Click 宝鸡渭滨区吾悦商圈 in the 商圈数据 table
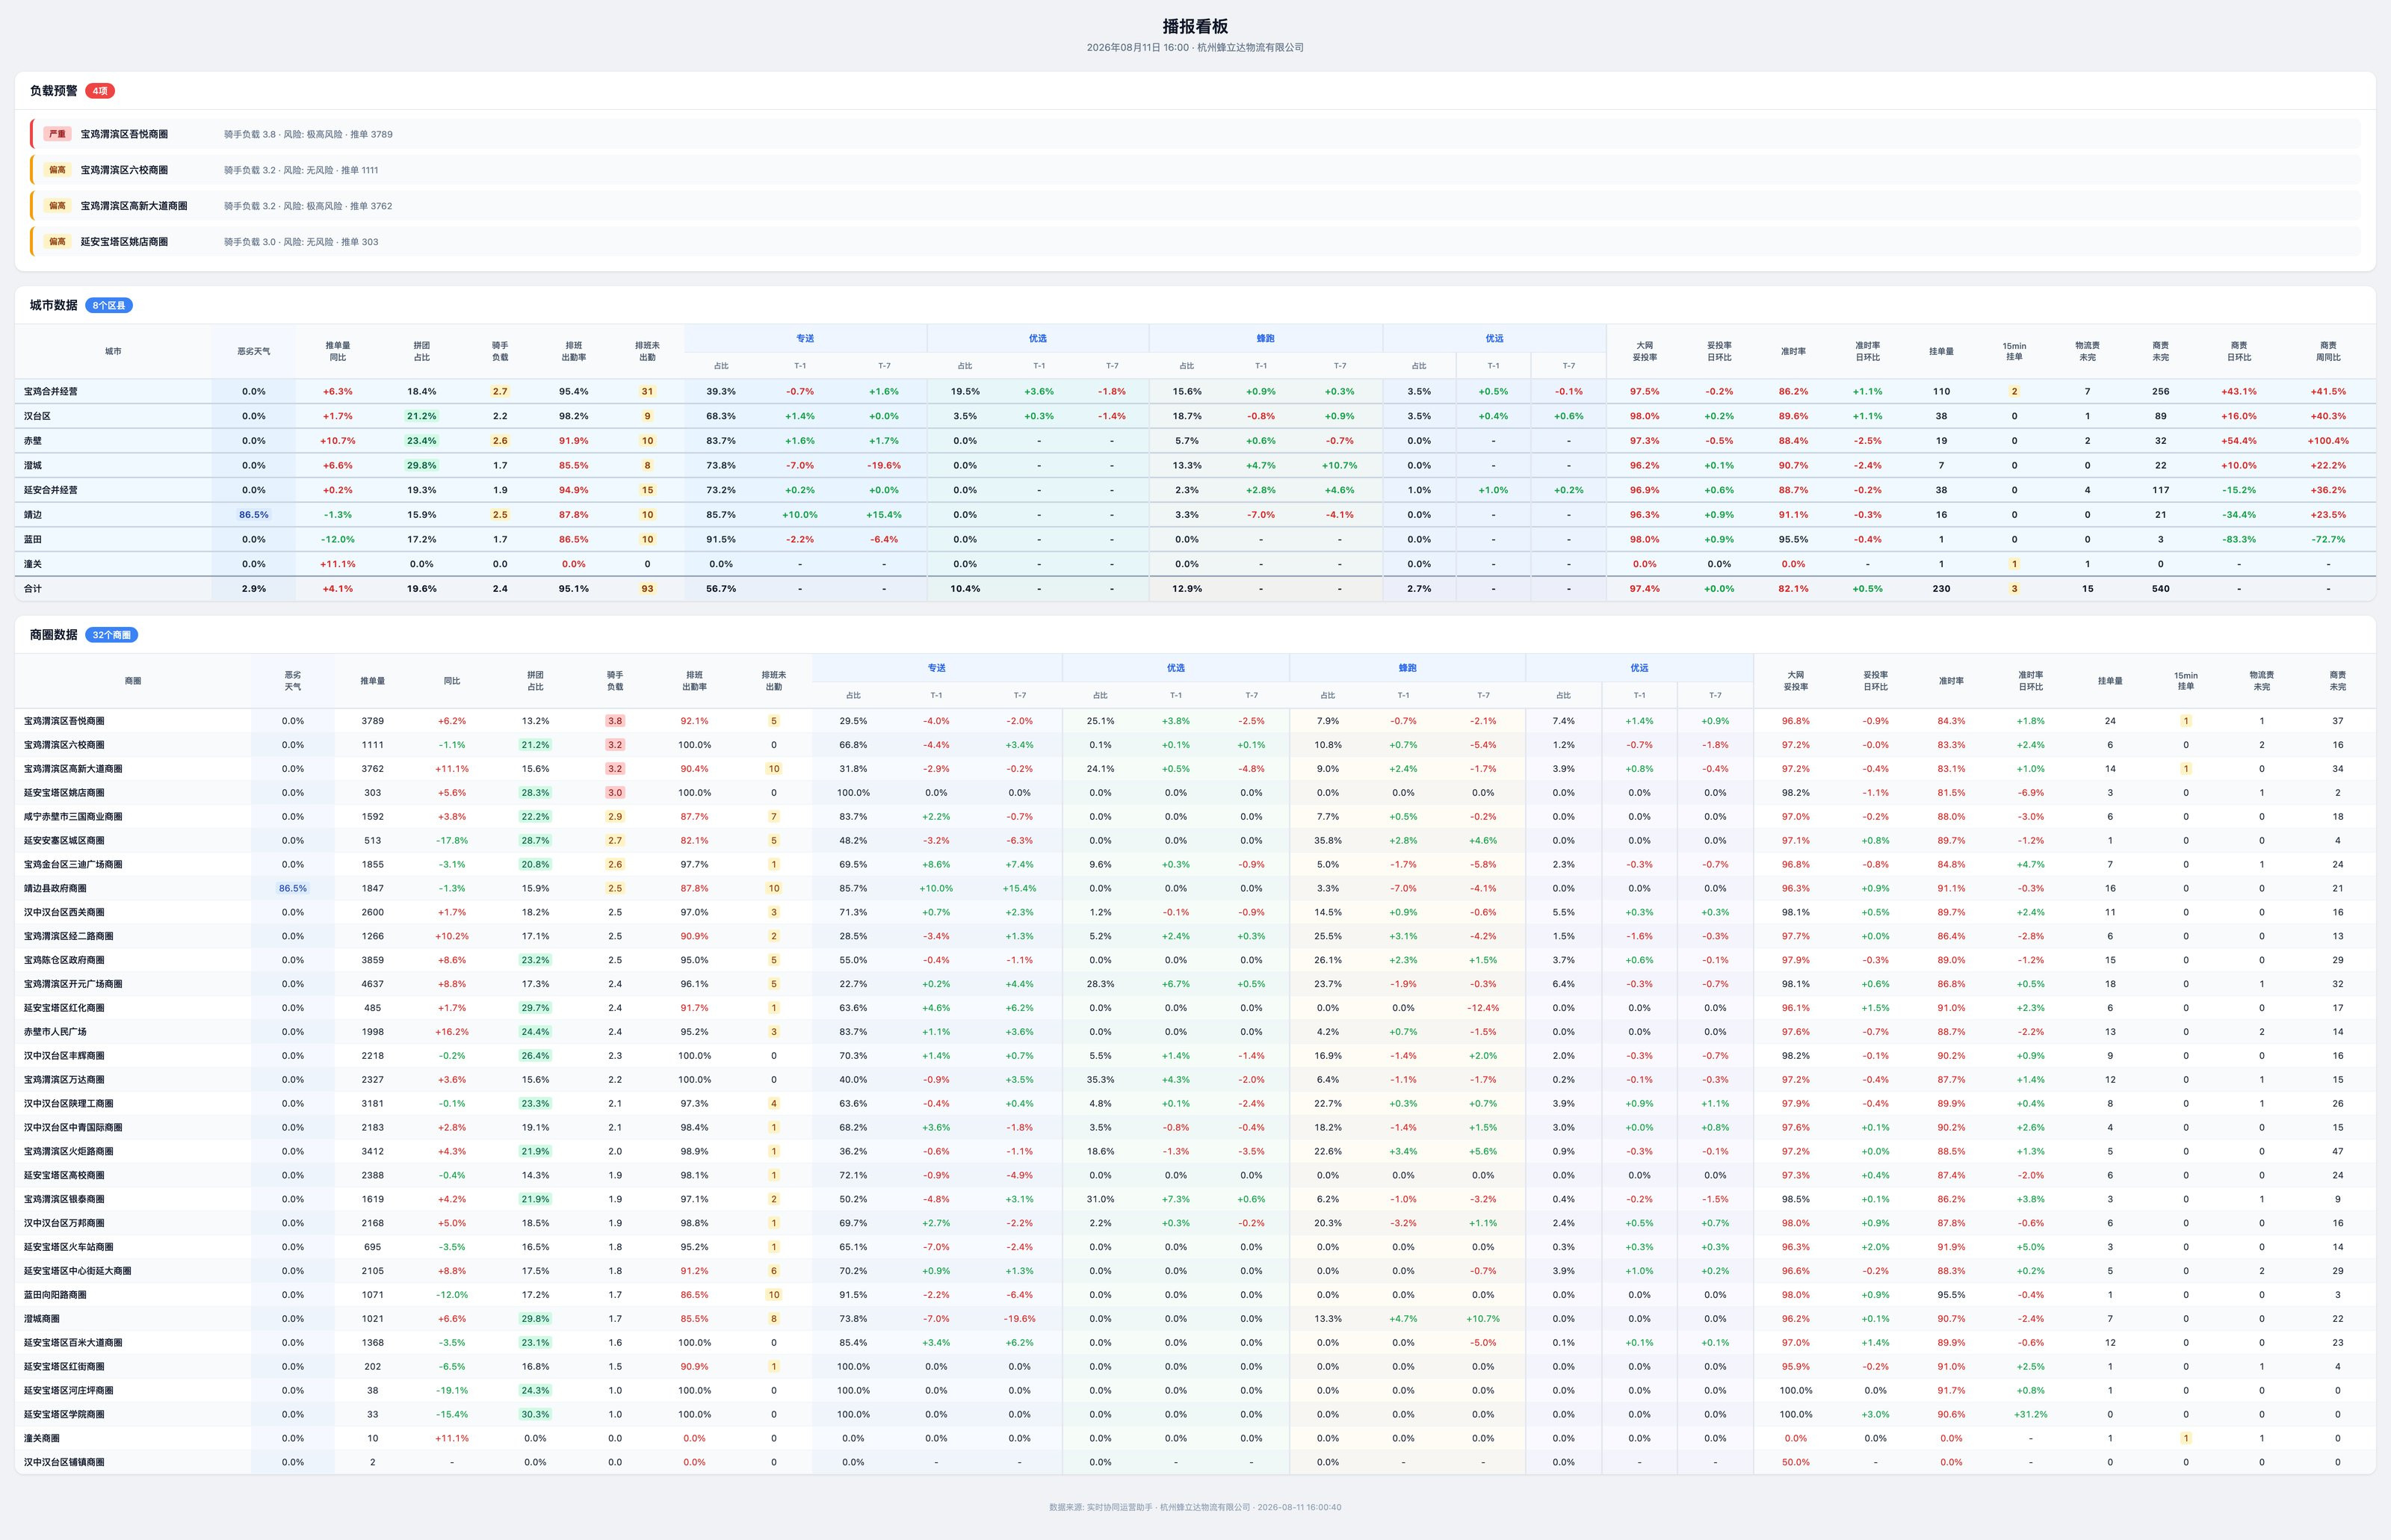Viewport: 2391px width, 1540px height. click(x=64, y=721)
